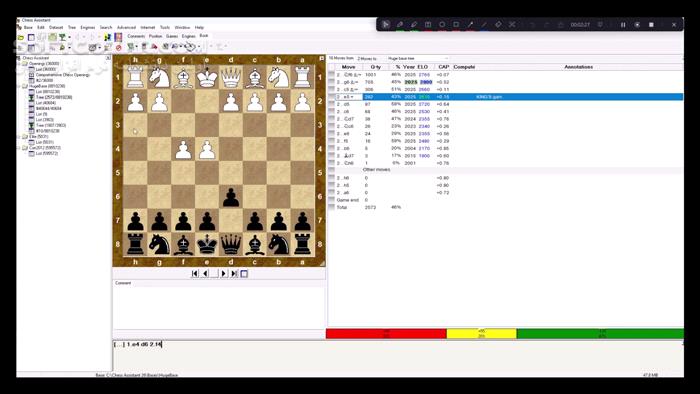Click the yellow segment of the result bar

[x=482, y=334]
